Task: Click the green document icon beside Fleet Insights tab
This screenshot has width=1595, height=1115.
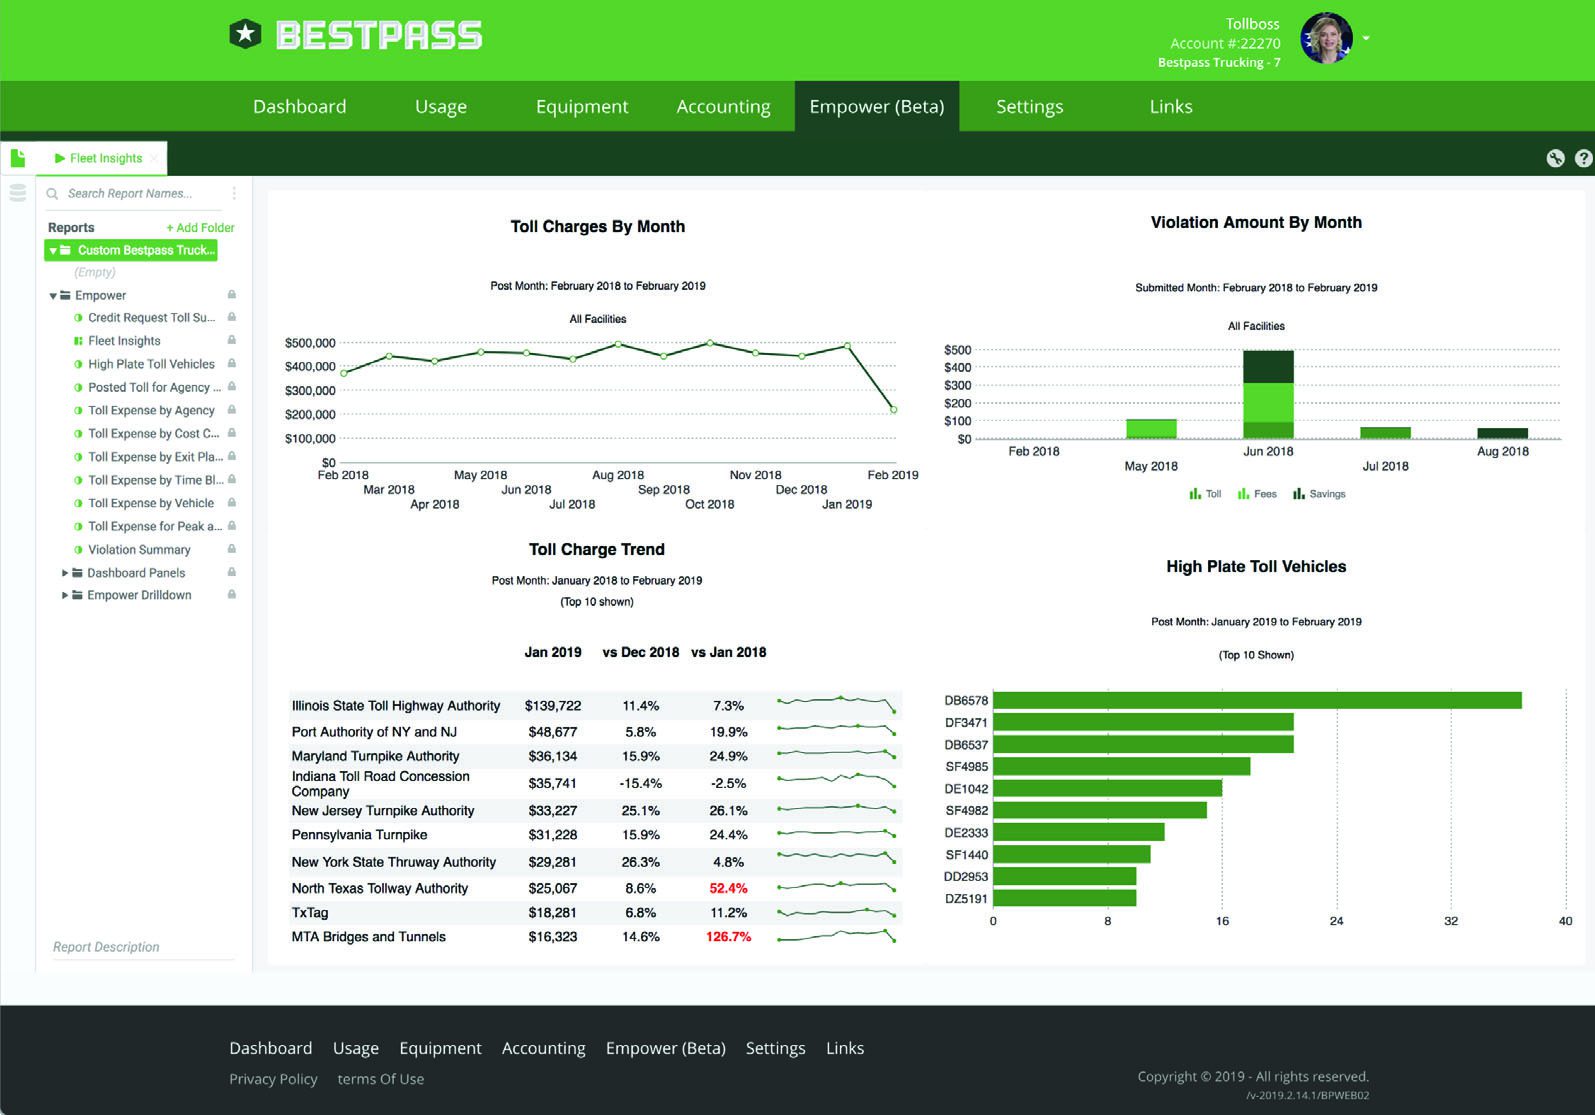Action: click(x=18, y=158)
